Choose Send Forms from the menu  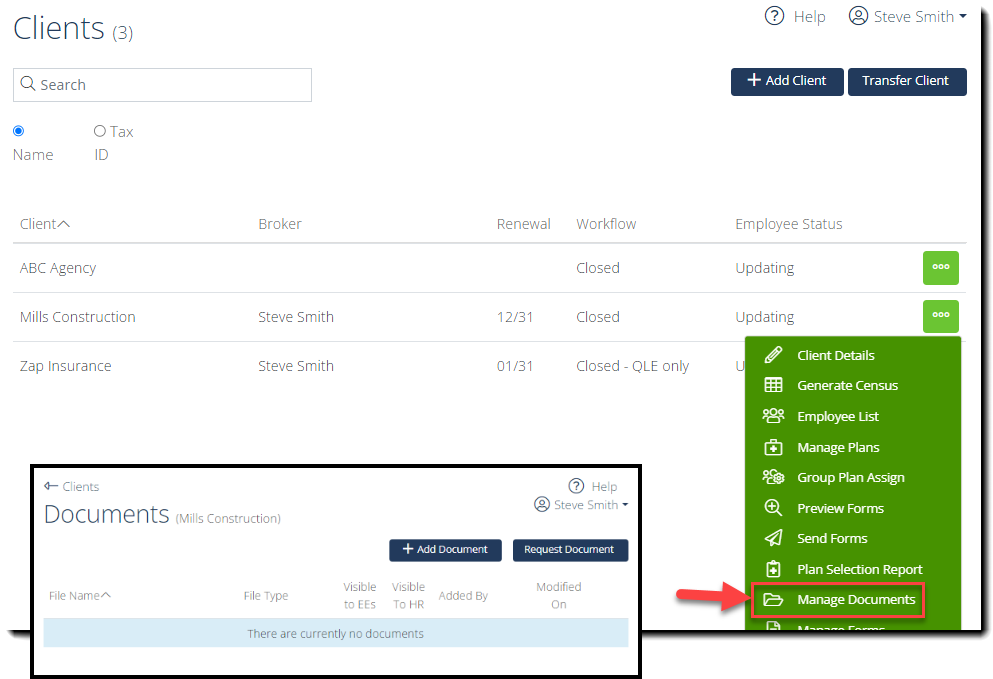click(x=832, y=538)
